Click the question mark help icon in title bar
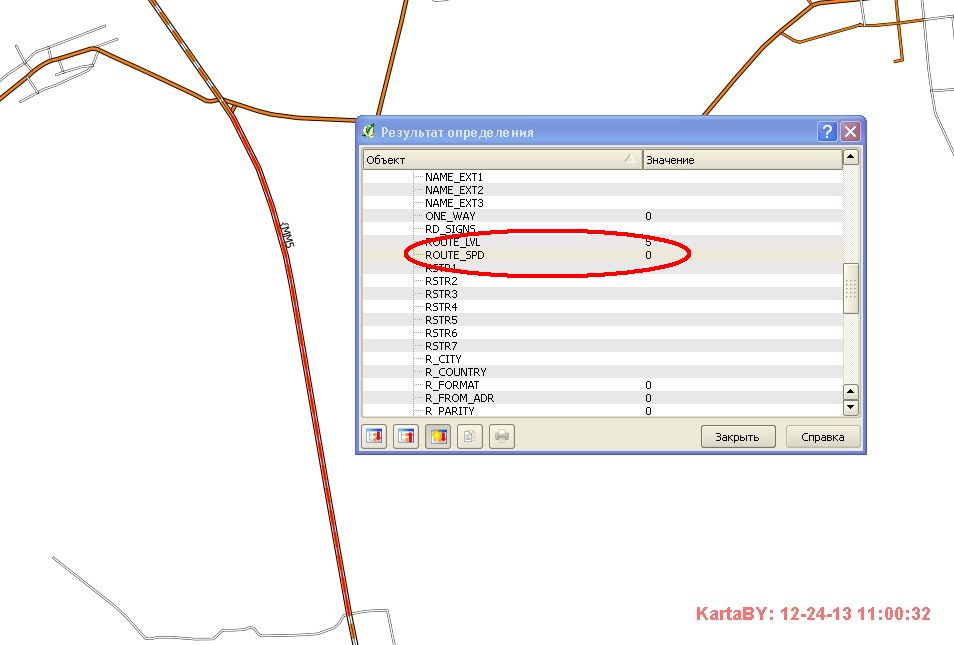 (827, 132)
